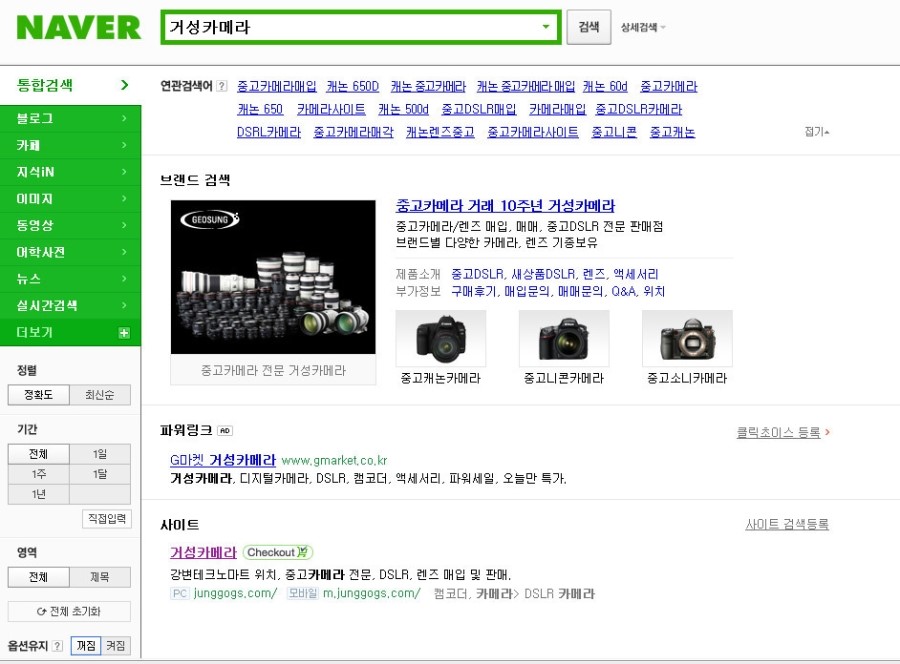Open related search 중고카메라매입
This screenshot has height=664, width=900.
tap(277, 86)
